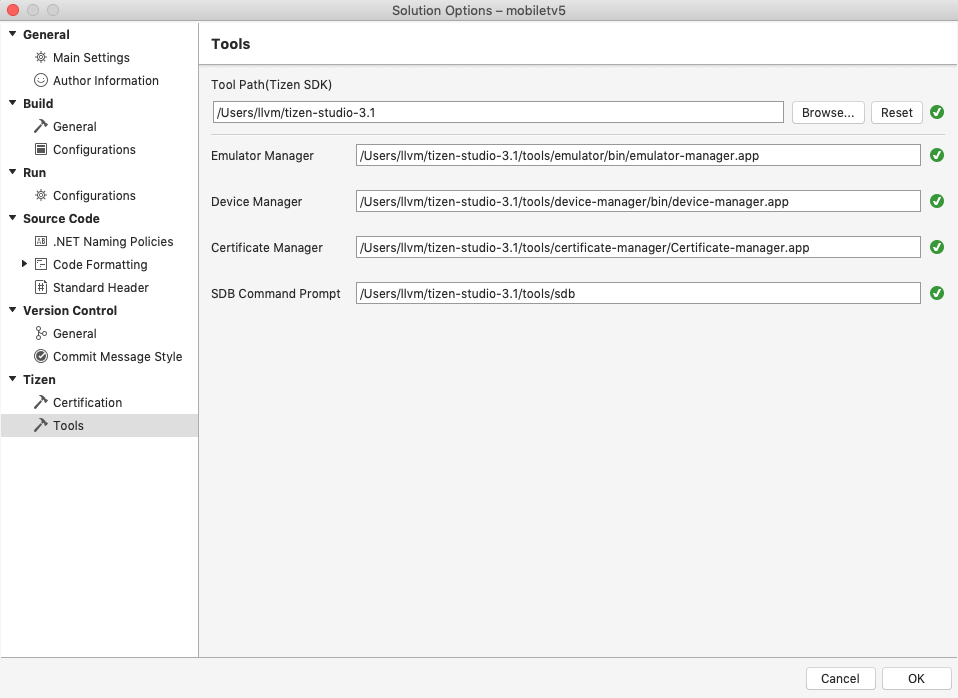This screenshot has height=698, width=958.
Task: Collapse the Source Code section
Action: 11,218
